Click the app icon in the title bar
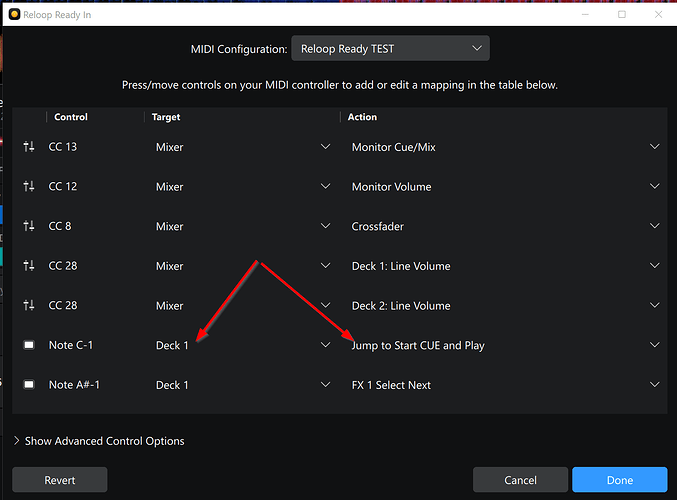The width and height of the screenshot is (677, 500). 15,14
